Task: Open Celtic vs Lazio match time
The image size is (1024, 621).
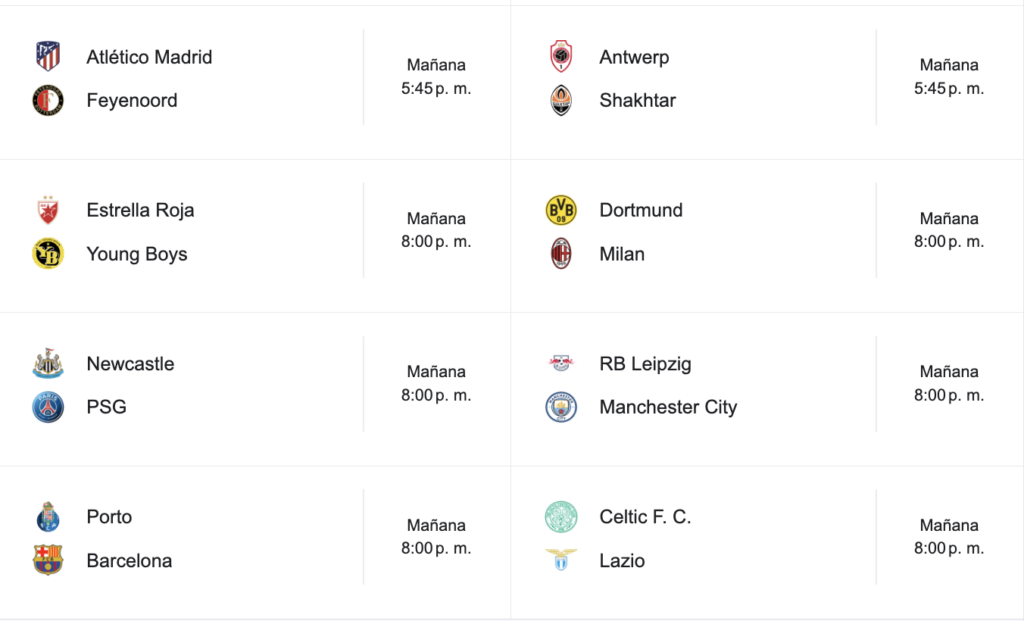Action: point(949,537)
